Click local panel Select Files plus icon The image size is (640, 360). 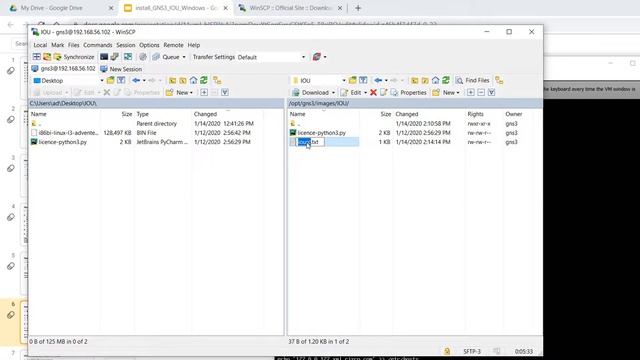pos(204,93)
